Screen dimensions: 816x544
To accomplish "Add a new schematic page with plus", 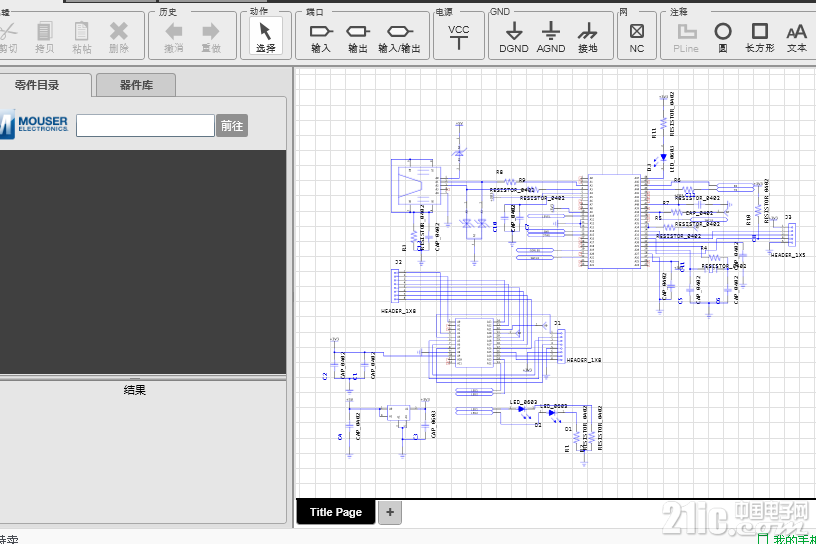I will click(x=390, y=512).
